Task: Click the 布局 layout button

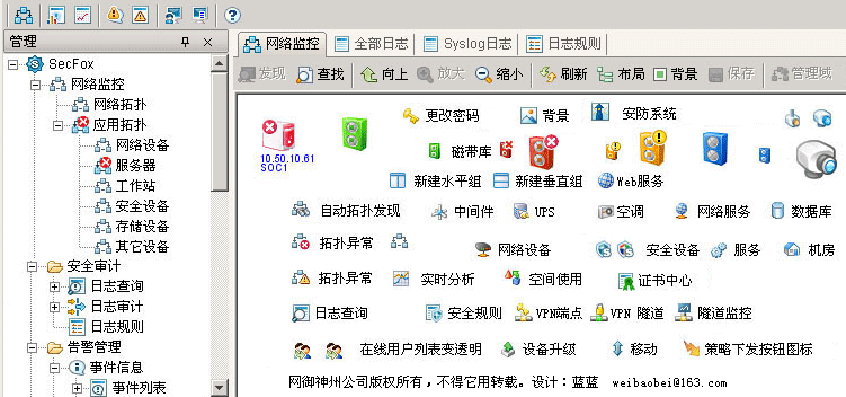Action: coord(620,74)
